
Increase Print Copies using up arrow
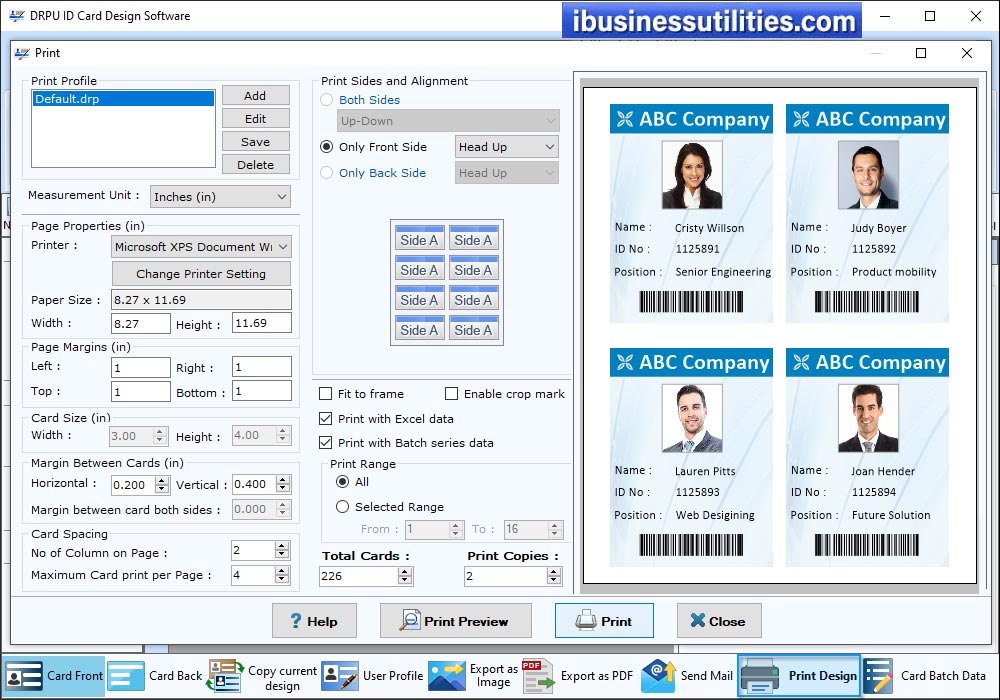(553, 571)
